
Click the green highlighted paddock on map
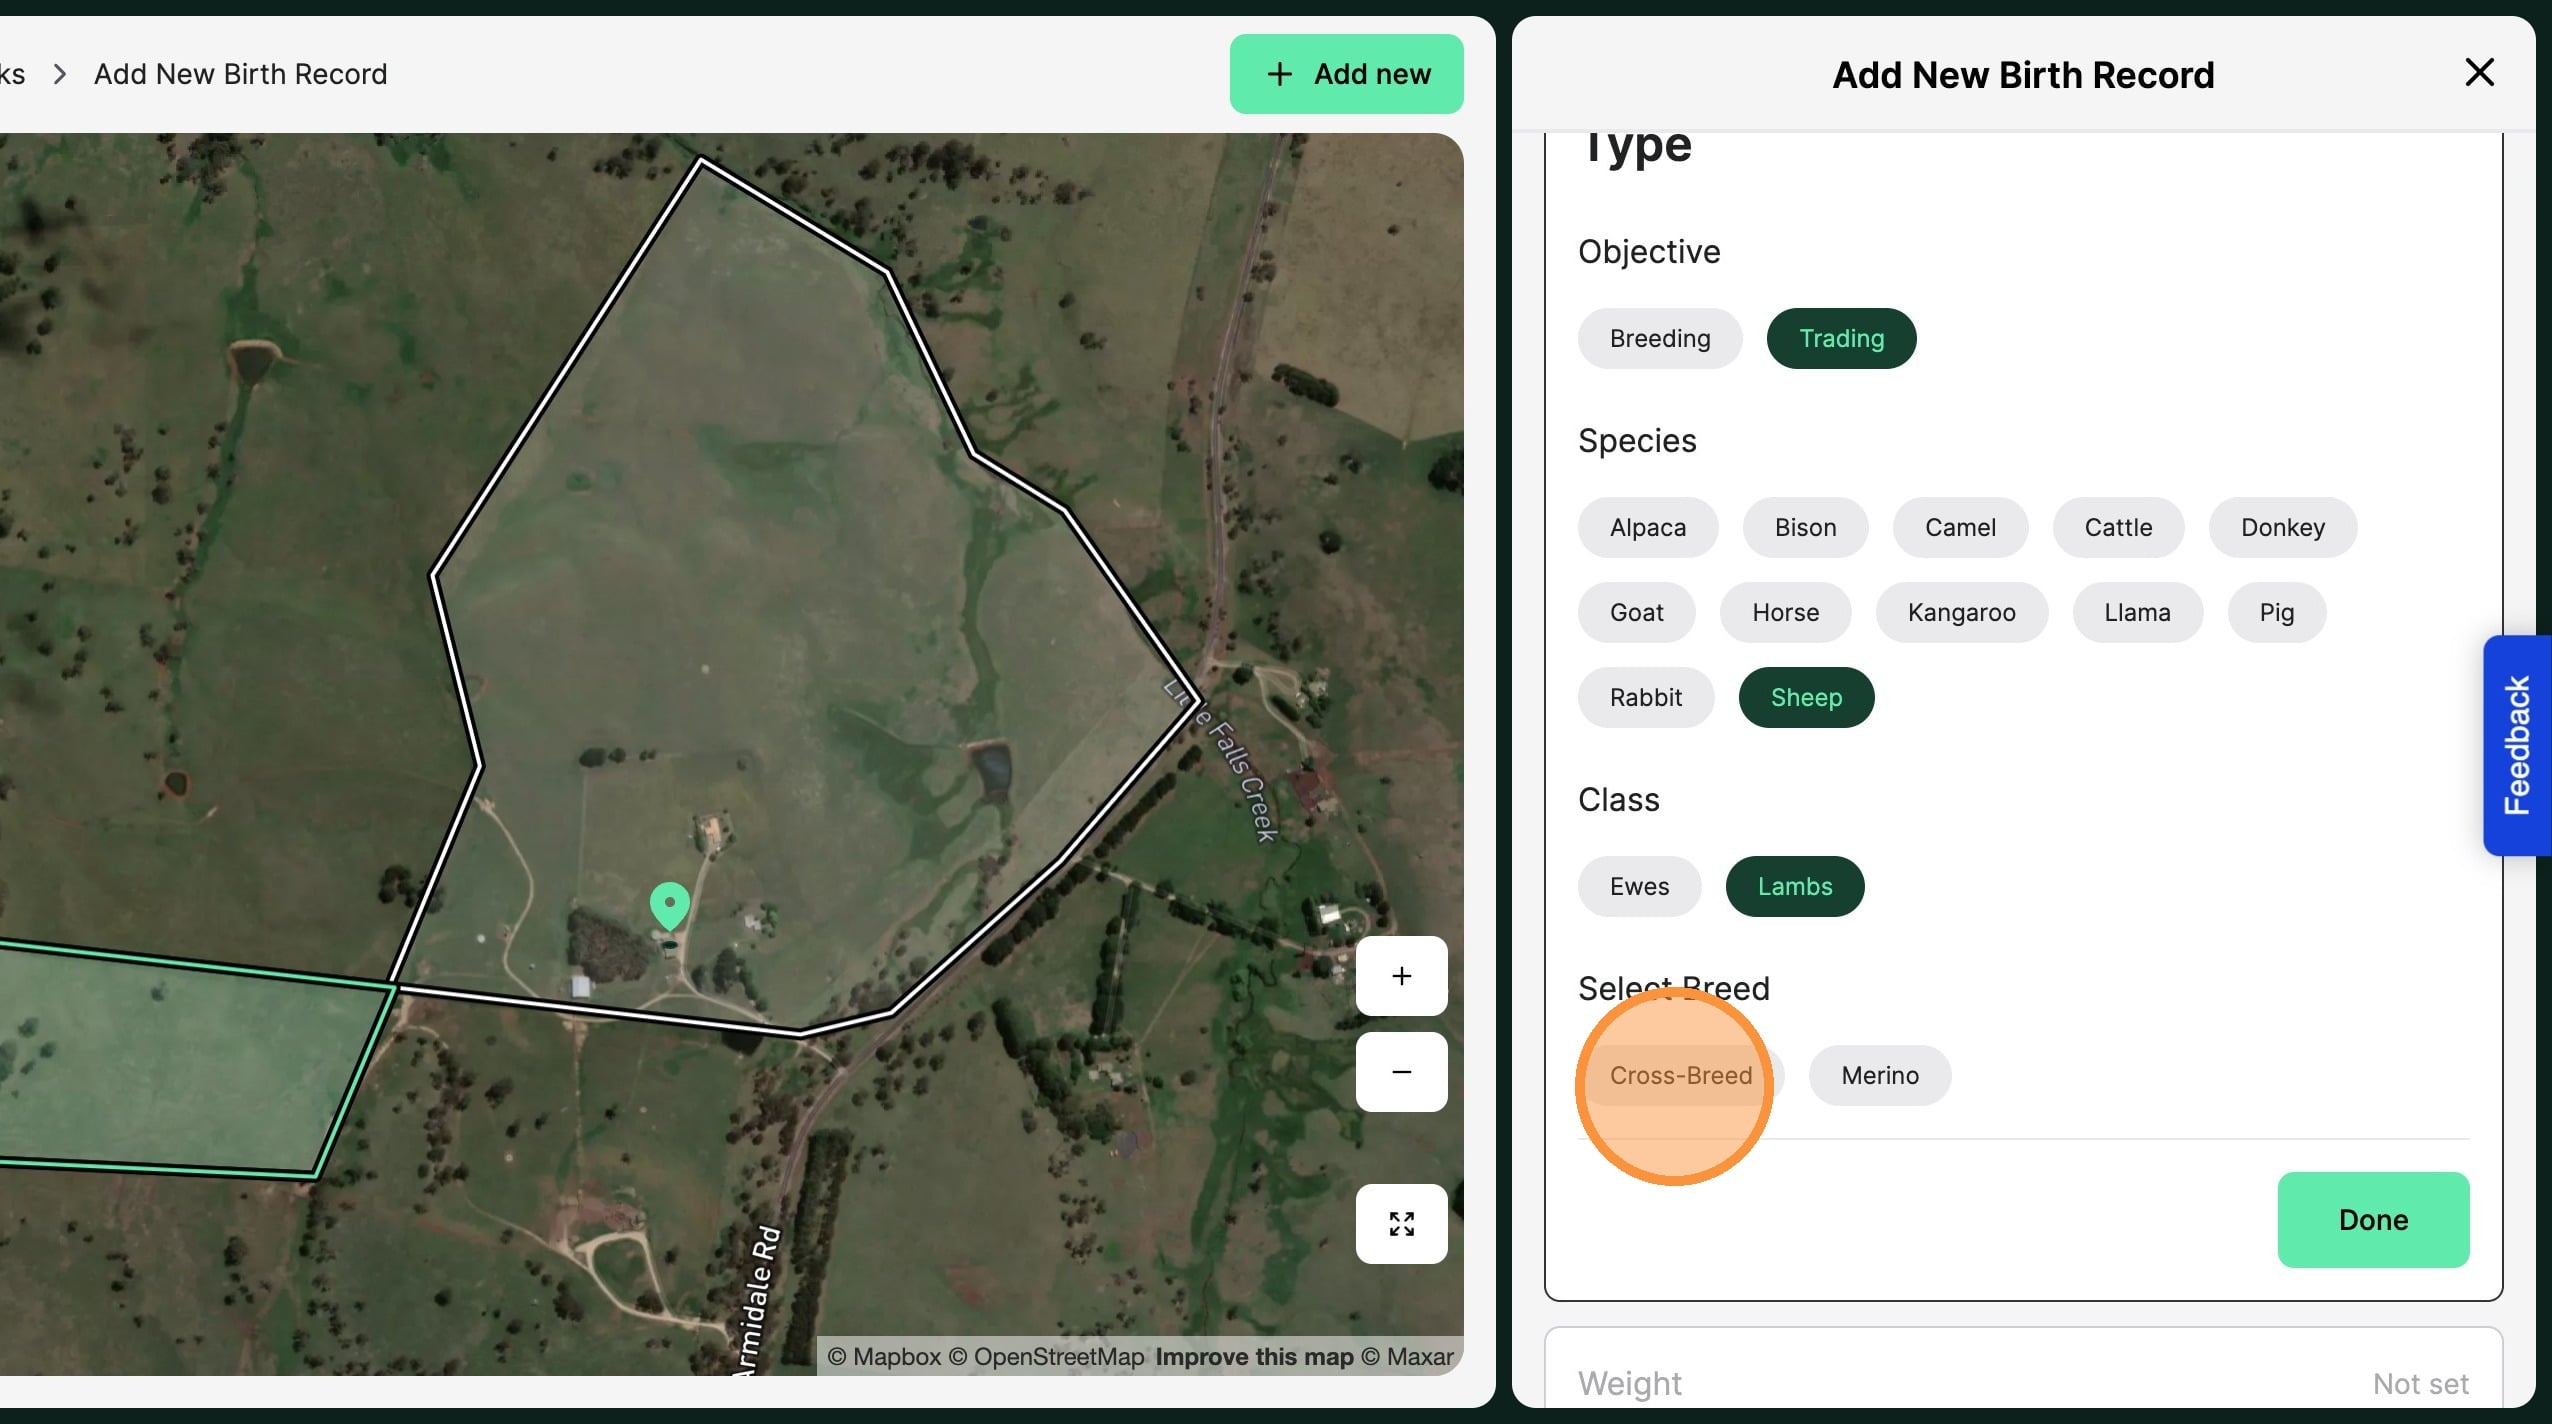(x=180, y=1060)
